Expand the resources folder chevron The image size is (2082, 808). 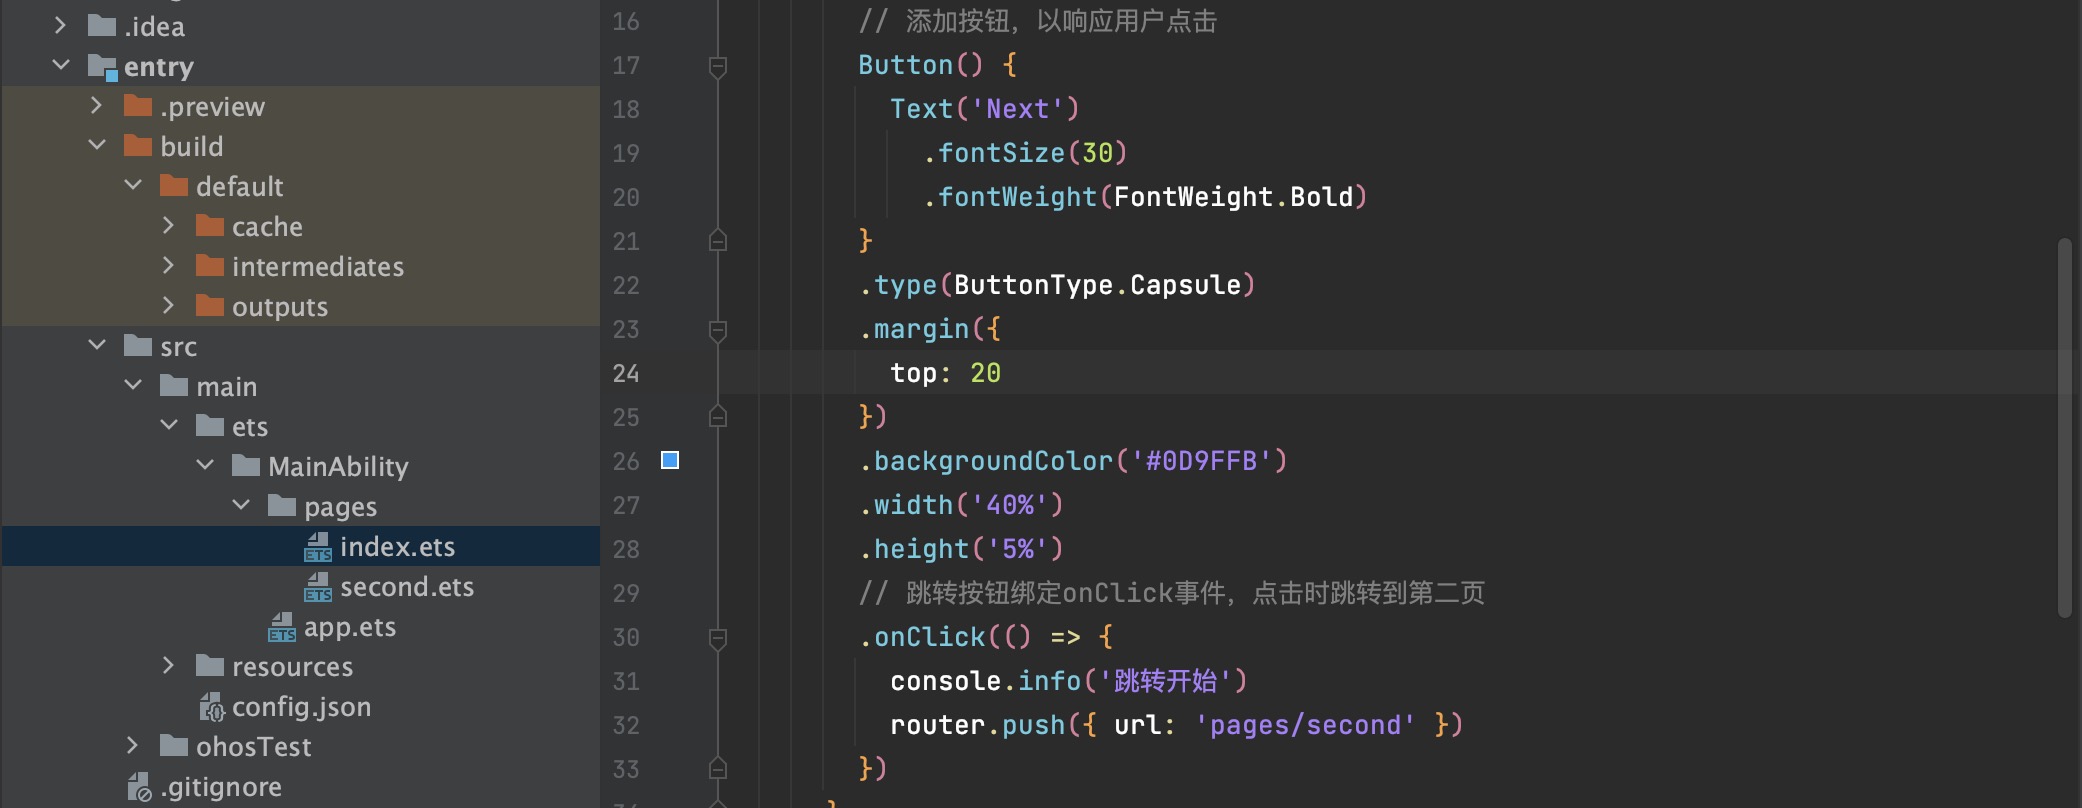pos(168,666)
